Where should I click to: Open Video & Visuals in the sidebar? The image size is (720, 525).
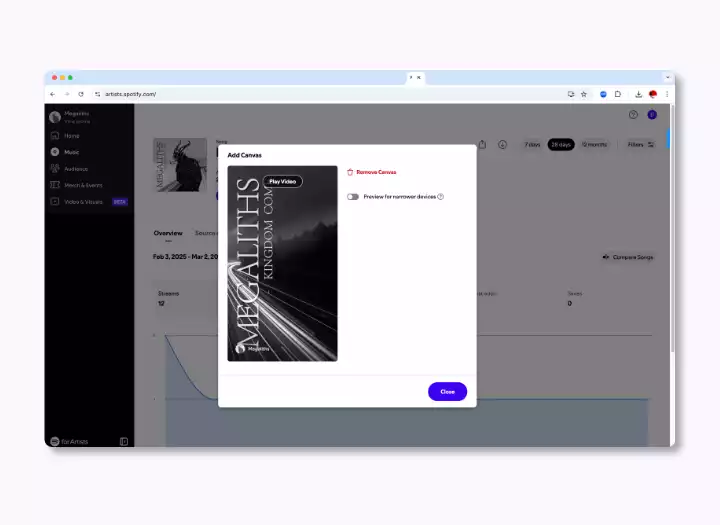pos(83,202)
